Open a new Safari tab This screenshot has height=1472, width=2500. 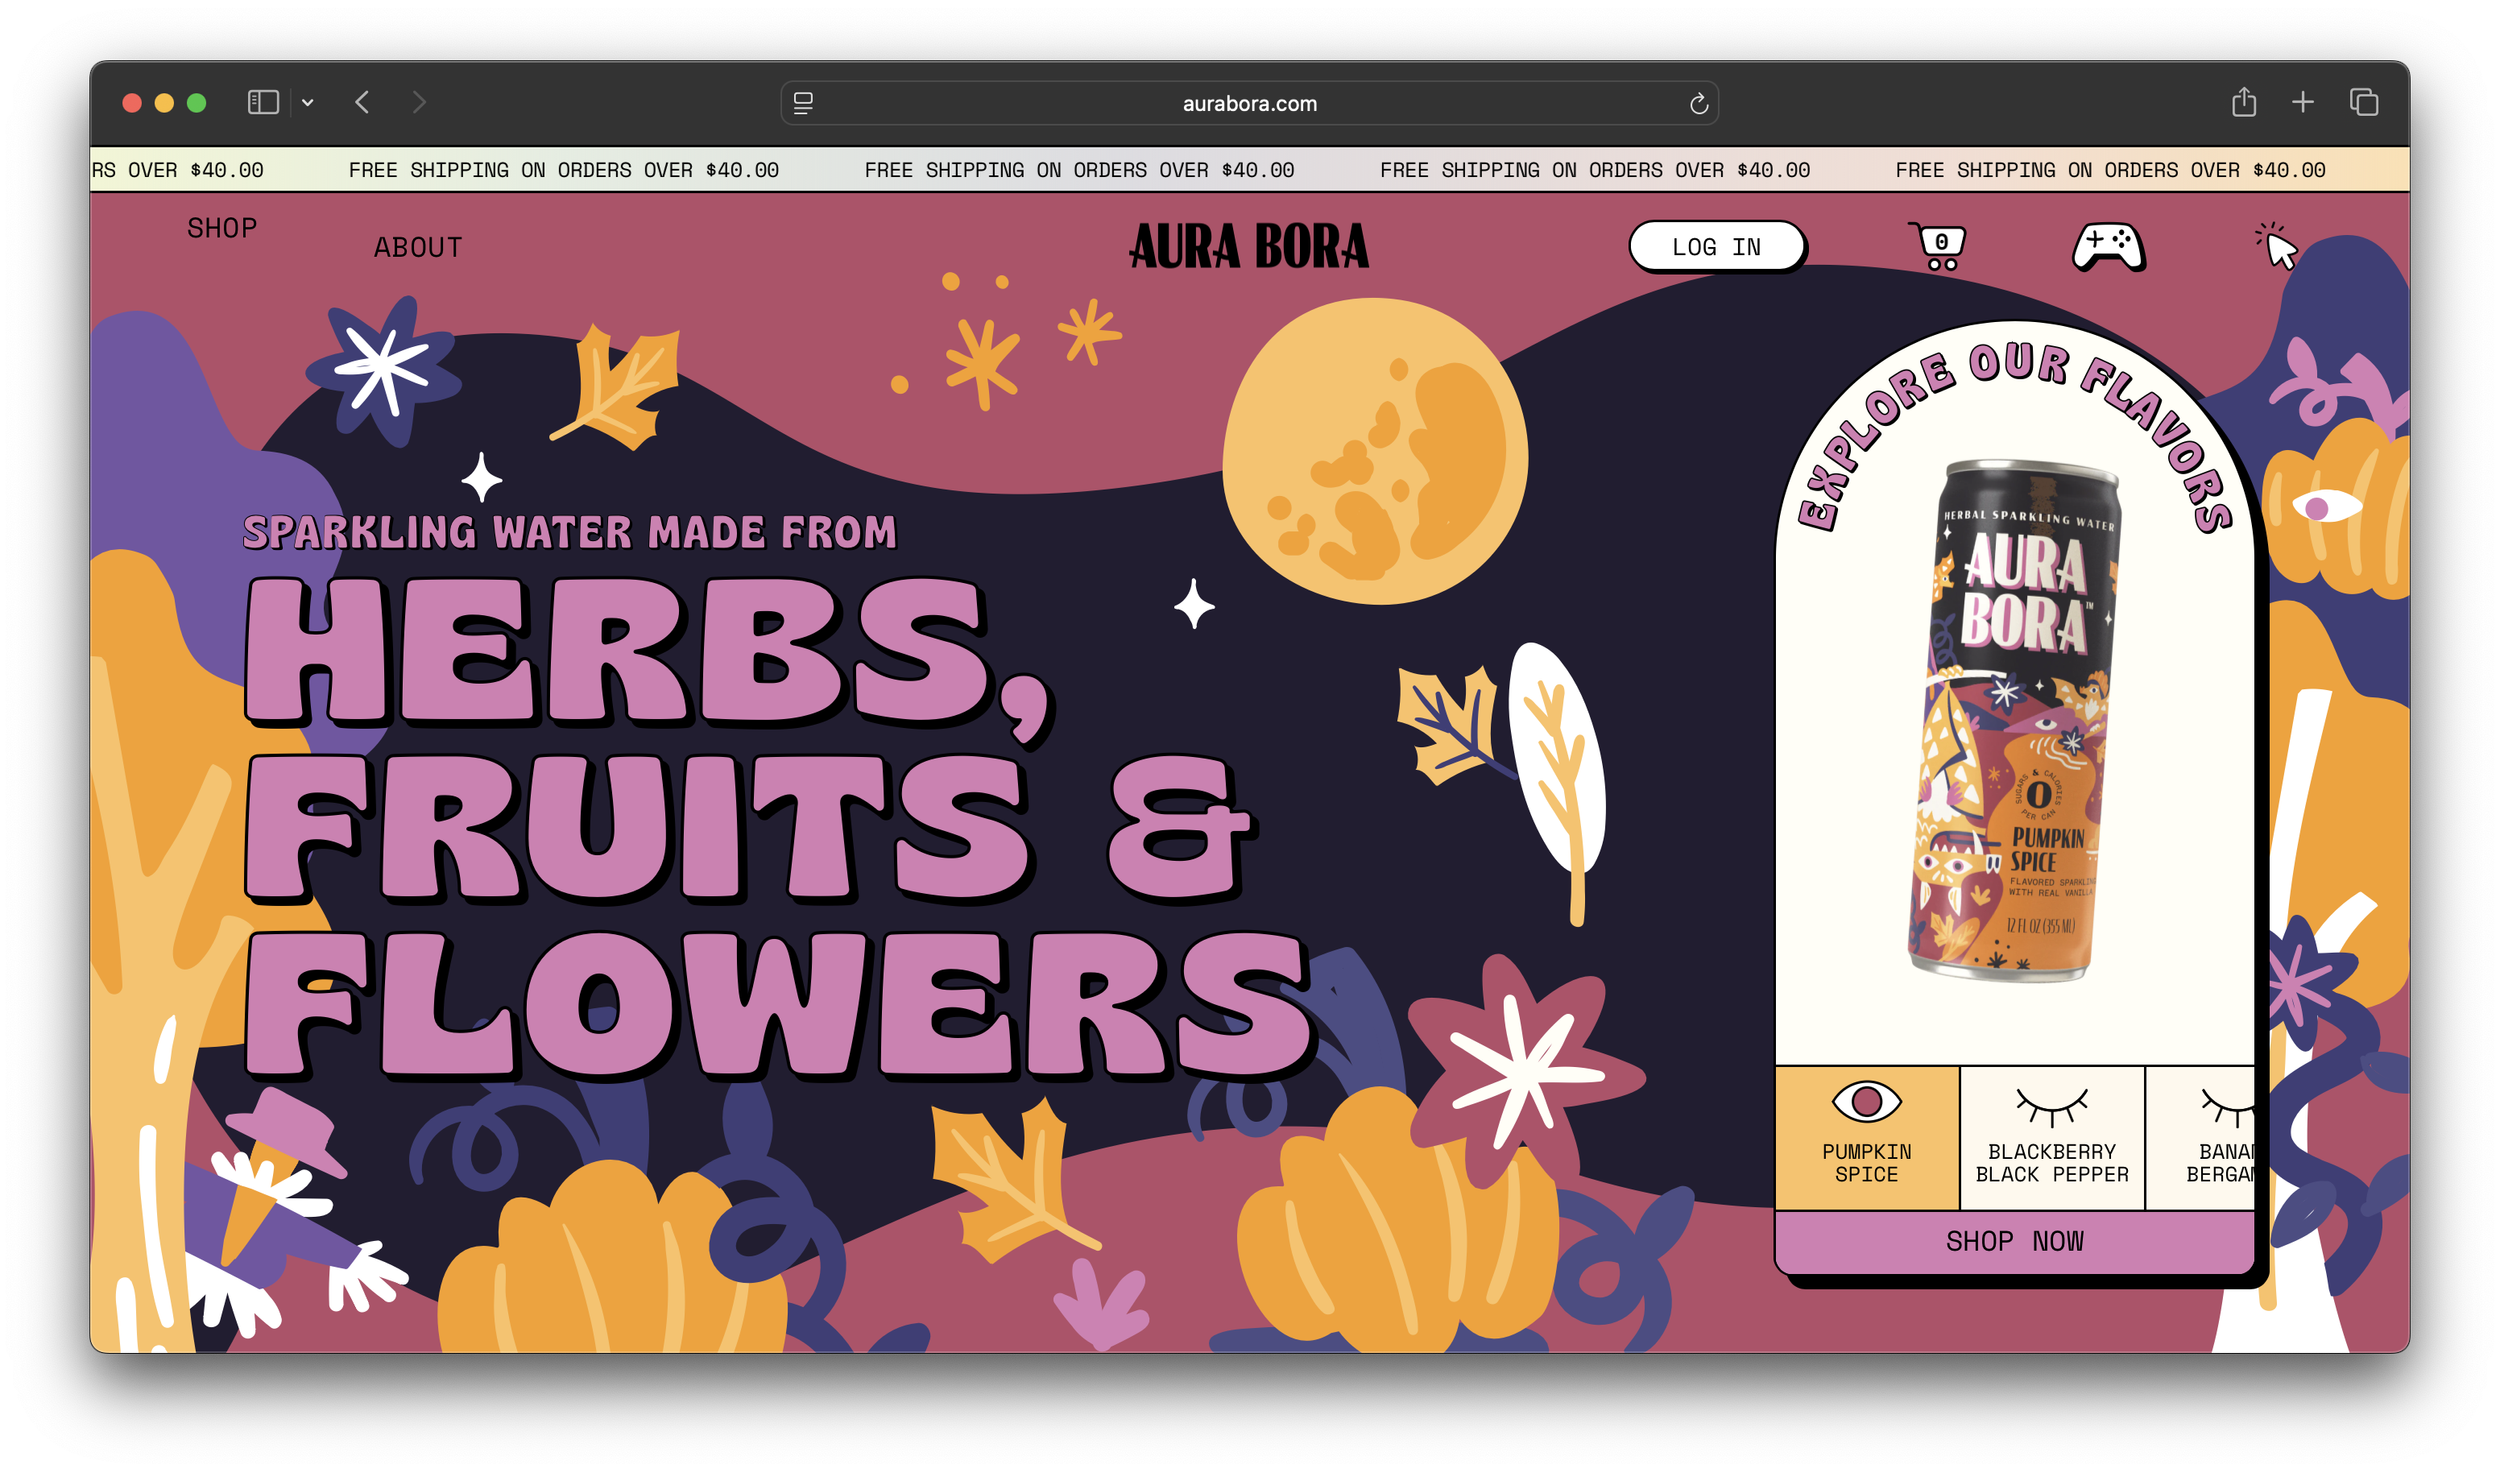[2303, 102]
